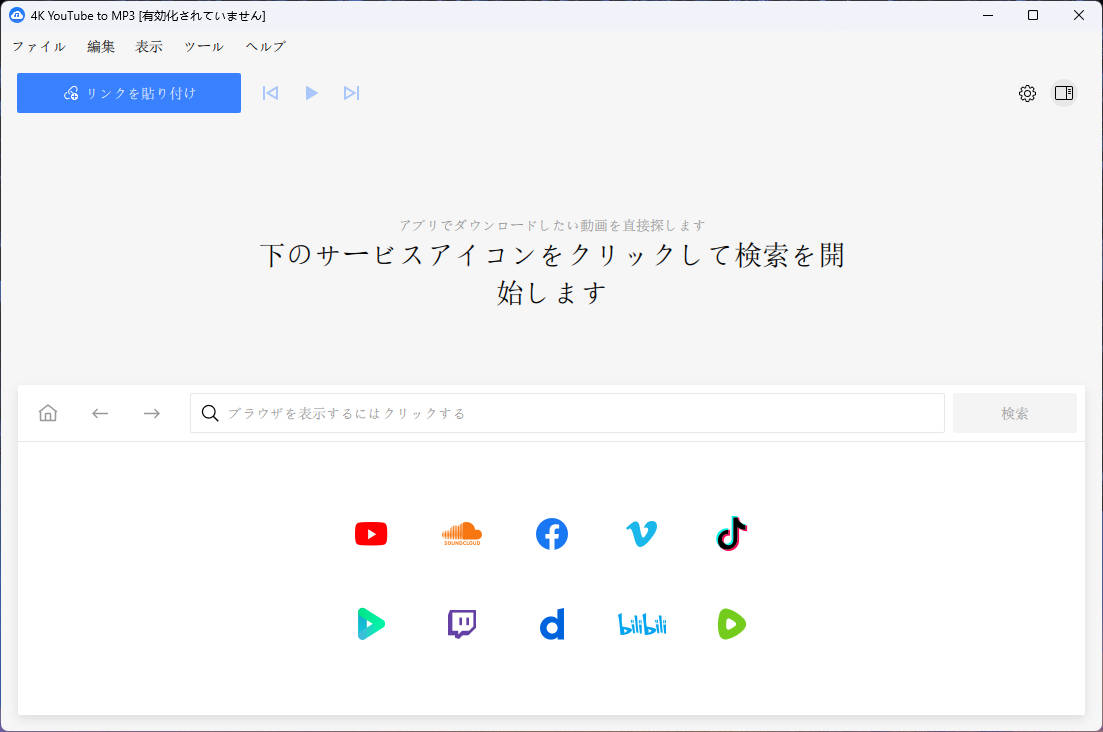
Task: Select the Rumble service icon
Action: click(x=731, y=623)
